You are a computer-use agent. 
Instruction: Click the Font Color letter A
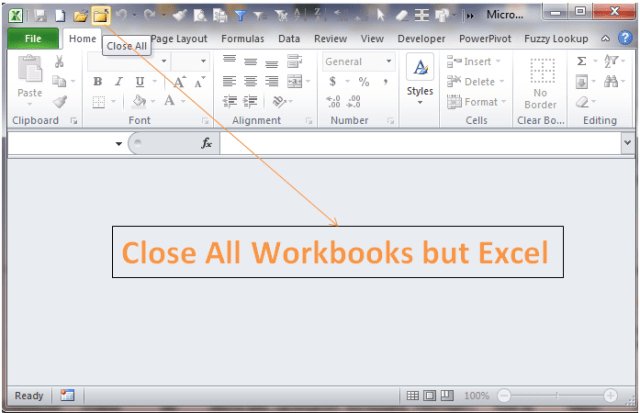tap(169, 100)
